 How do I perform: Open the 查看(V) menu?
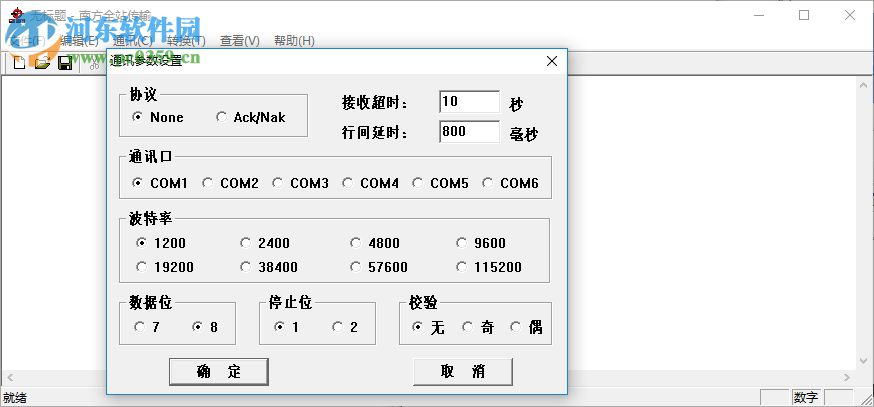[240, 41]
